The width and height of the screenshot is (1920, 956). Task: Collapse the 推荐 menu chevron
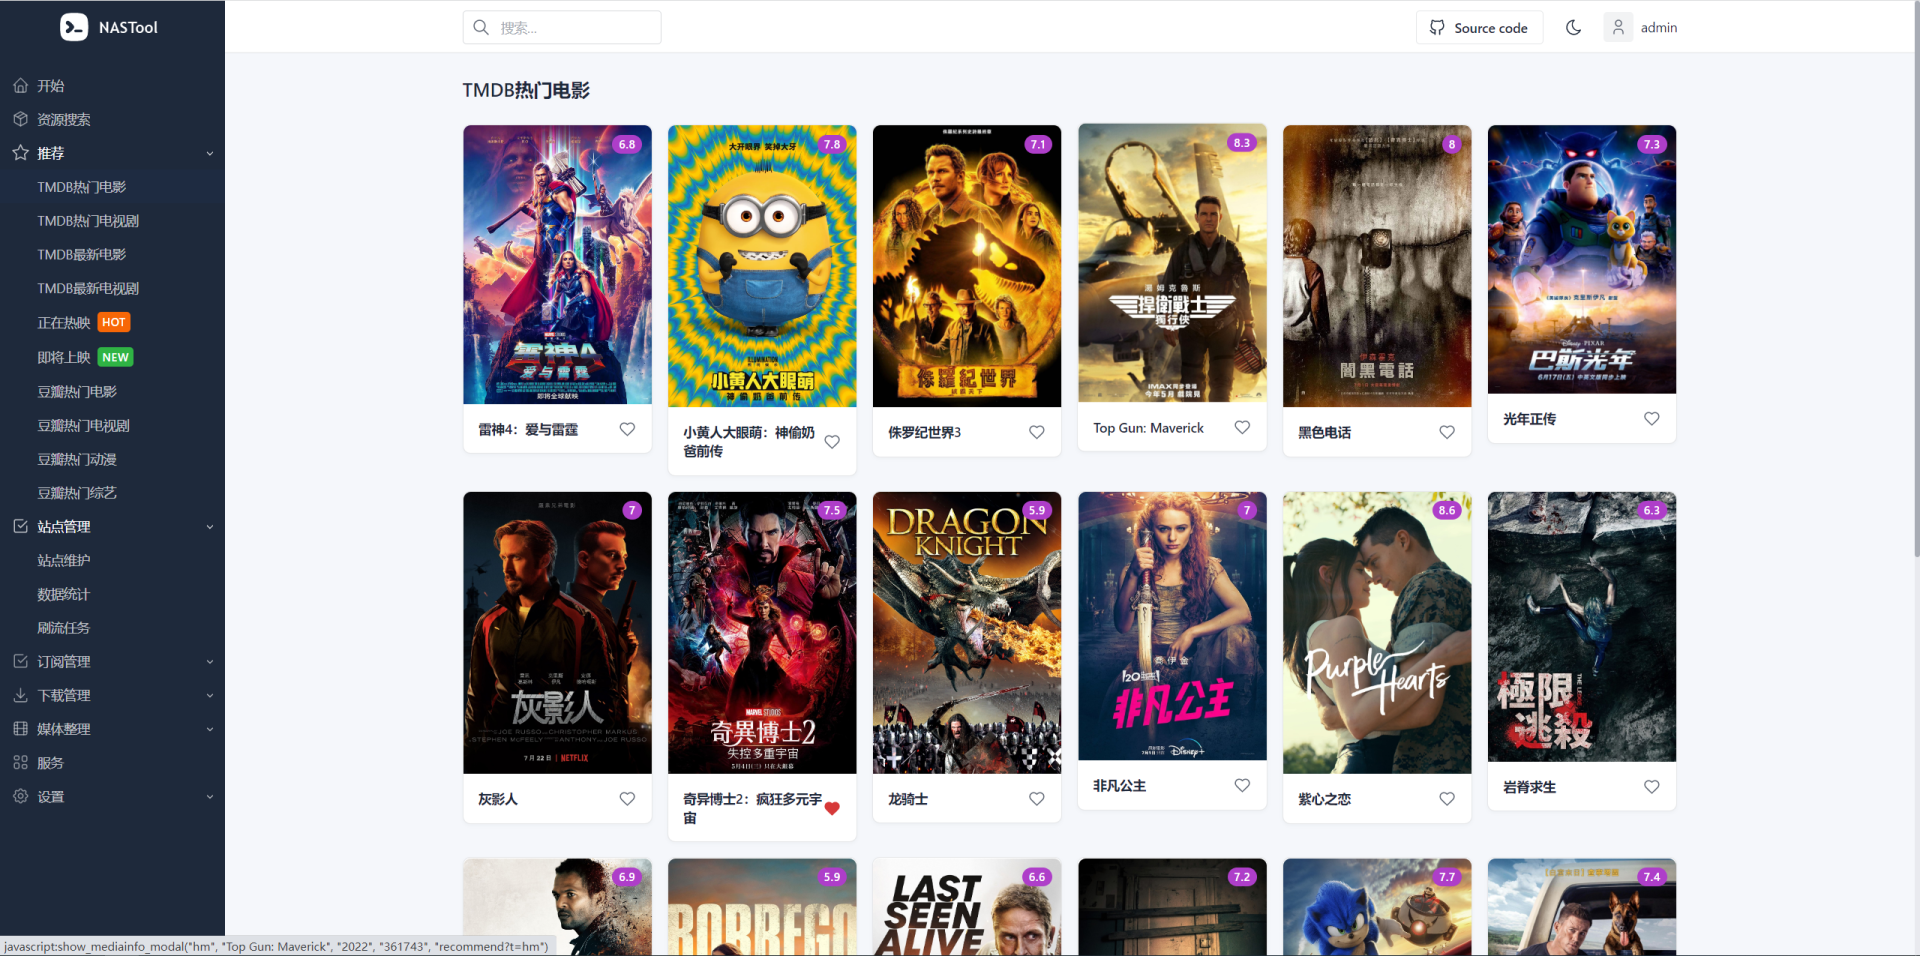coord(210,153)
